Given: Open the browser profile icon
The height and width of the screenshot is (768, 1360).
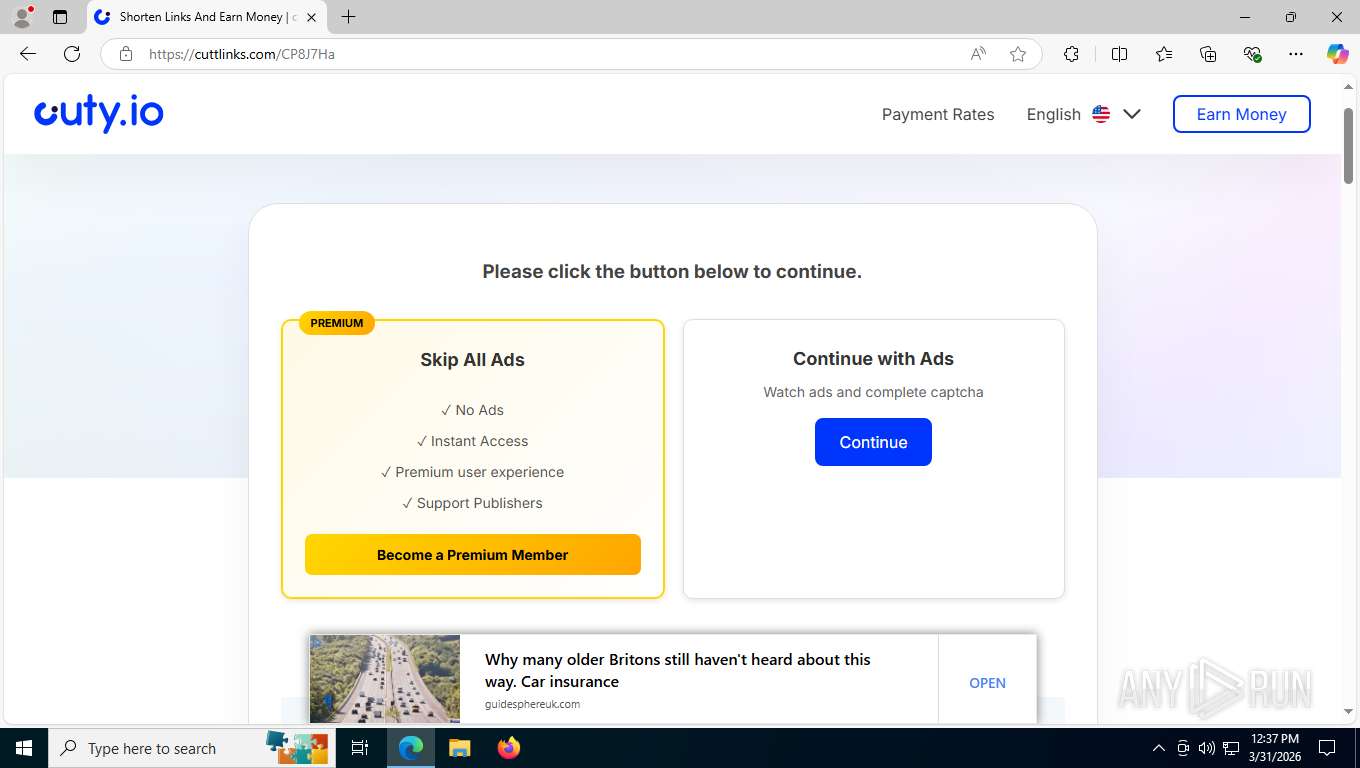Looking at the screenshot, I should pyautogui.click(x=22, y=17).
